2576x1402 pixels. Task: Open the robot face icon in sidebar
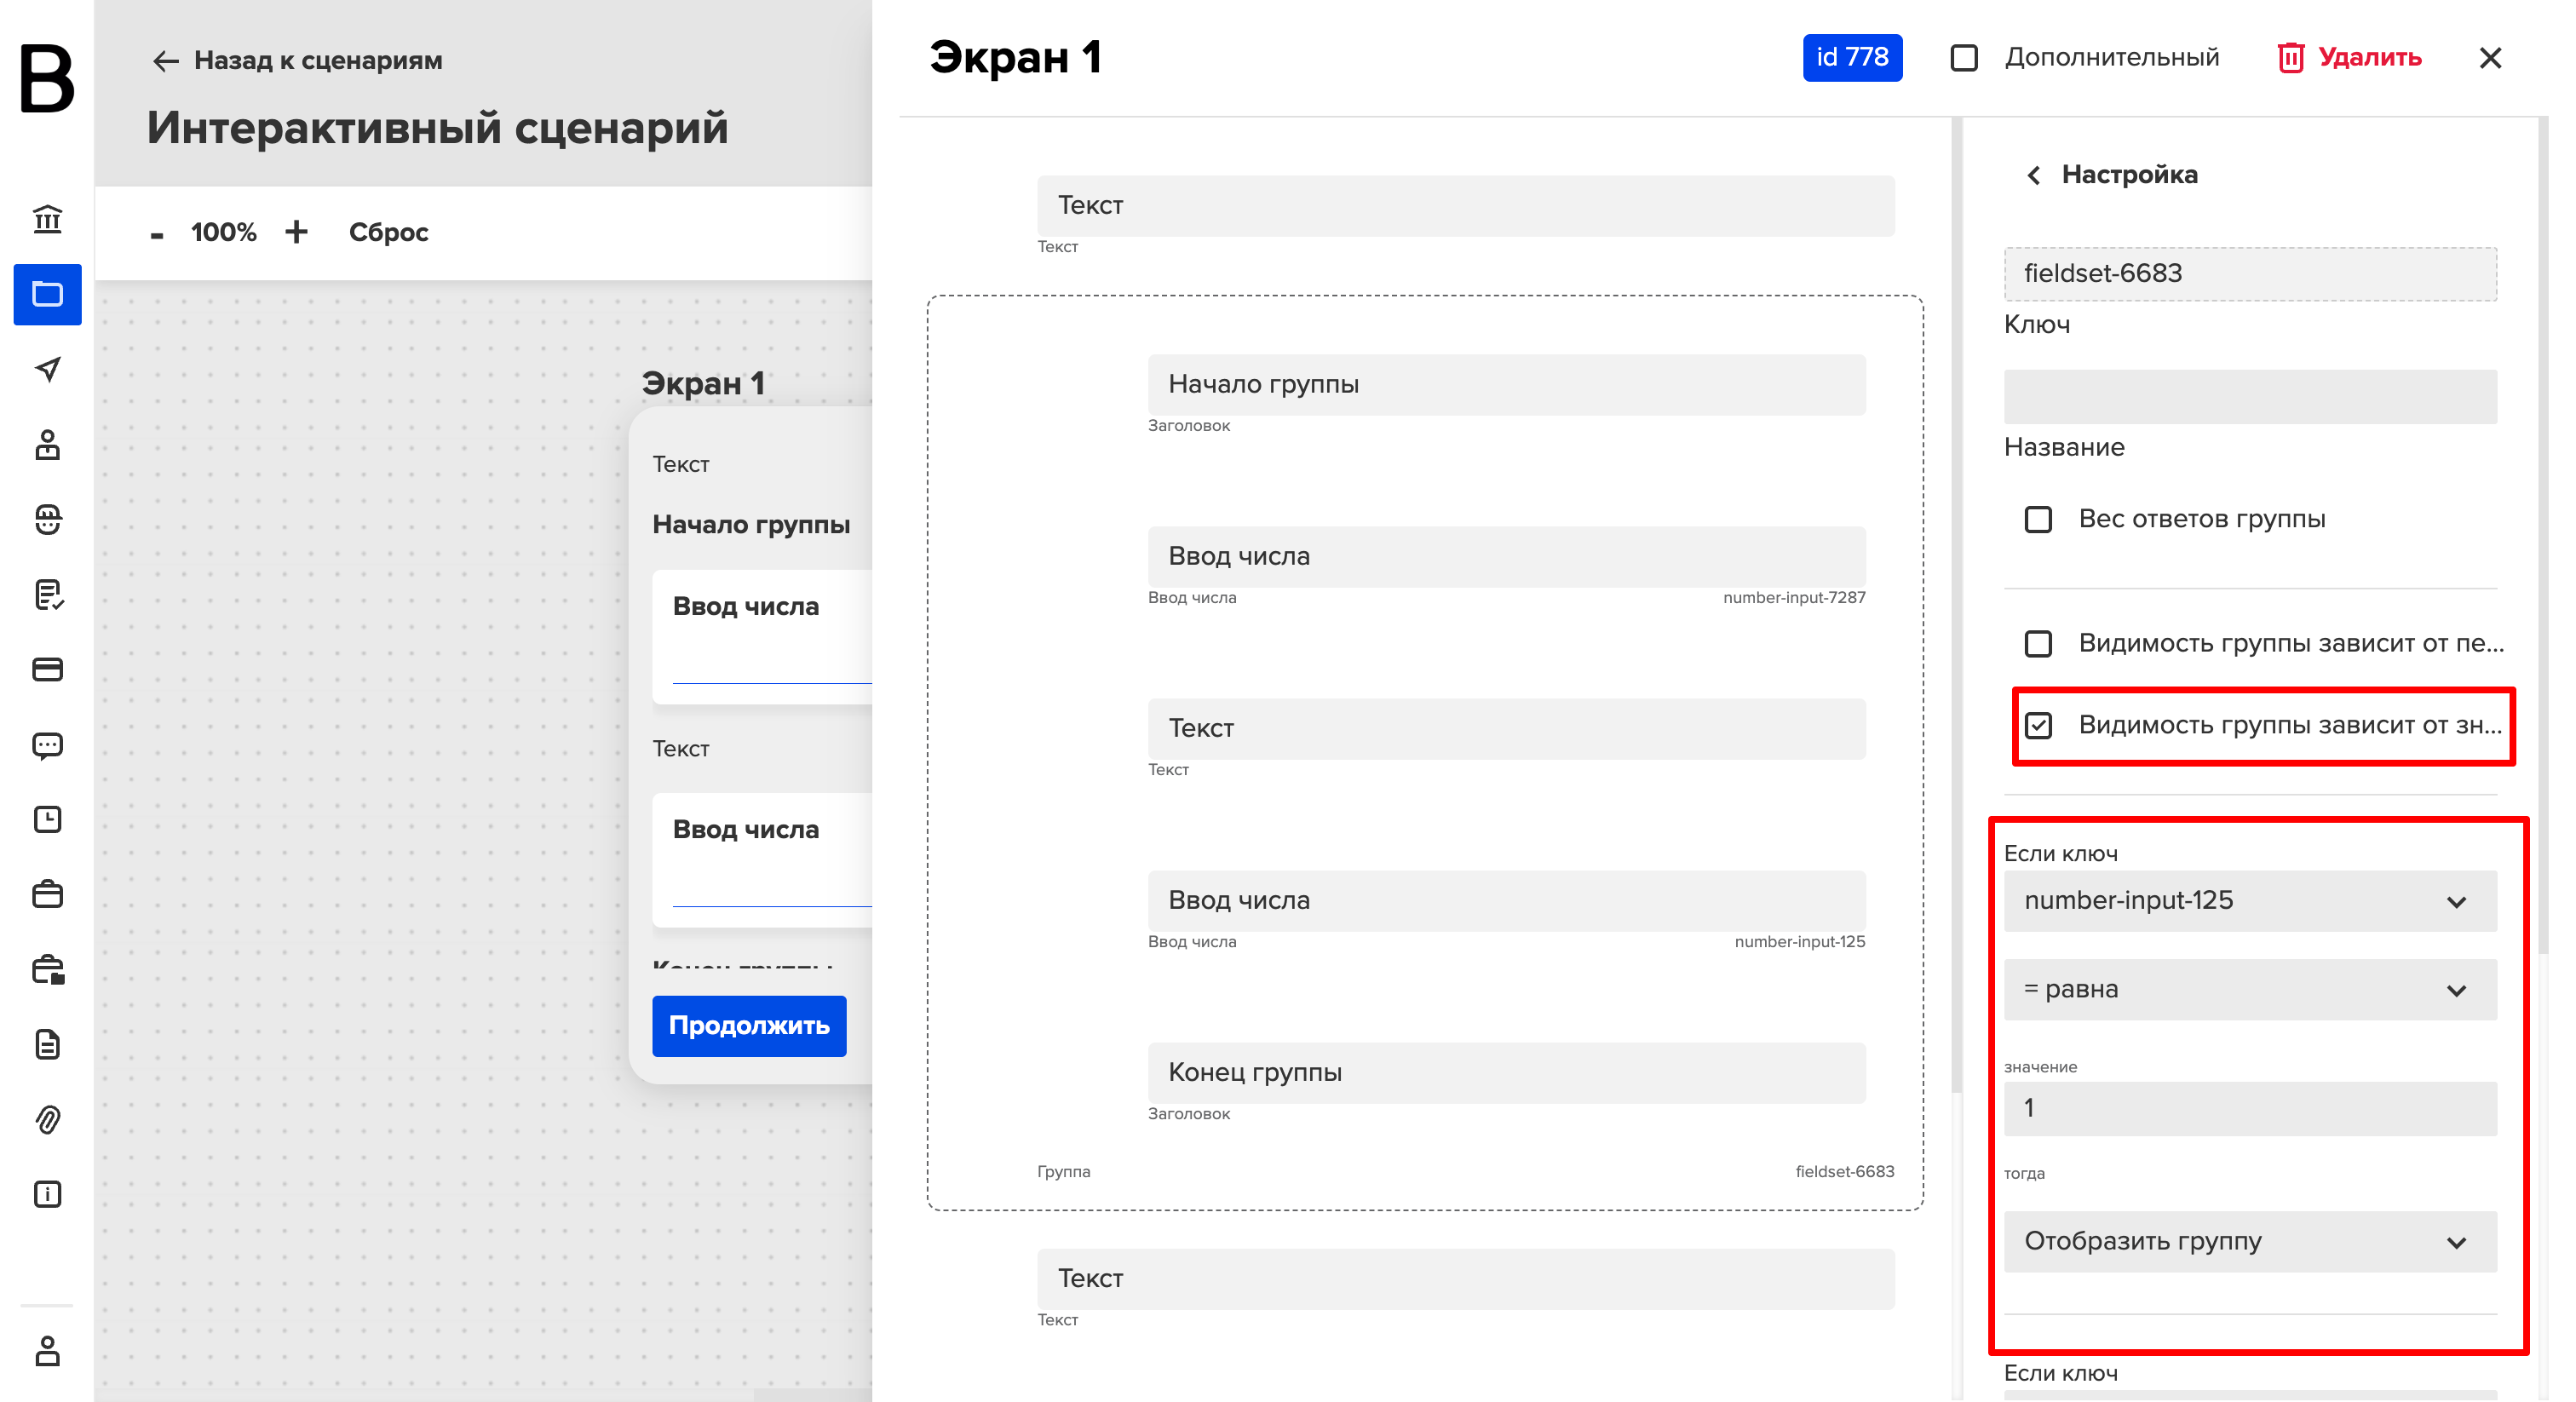(x=47, y=519)
